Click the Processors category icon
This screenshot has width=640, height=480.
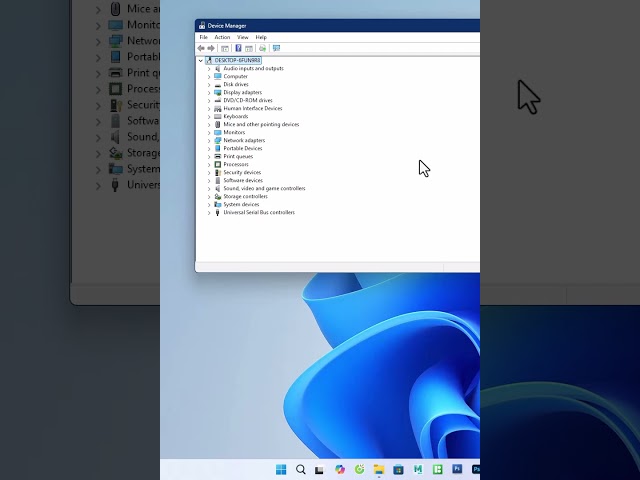click(x=218, y=164)
